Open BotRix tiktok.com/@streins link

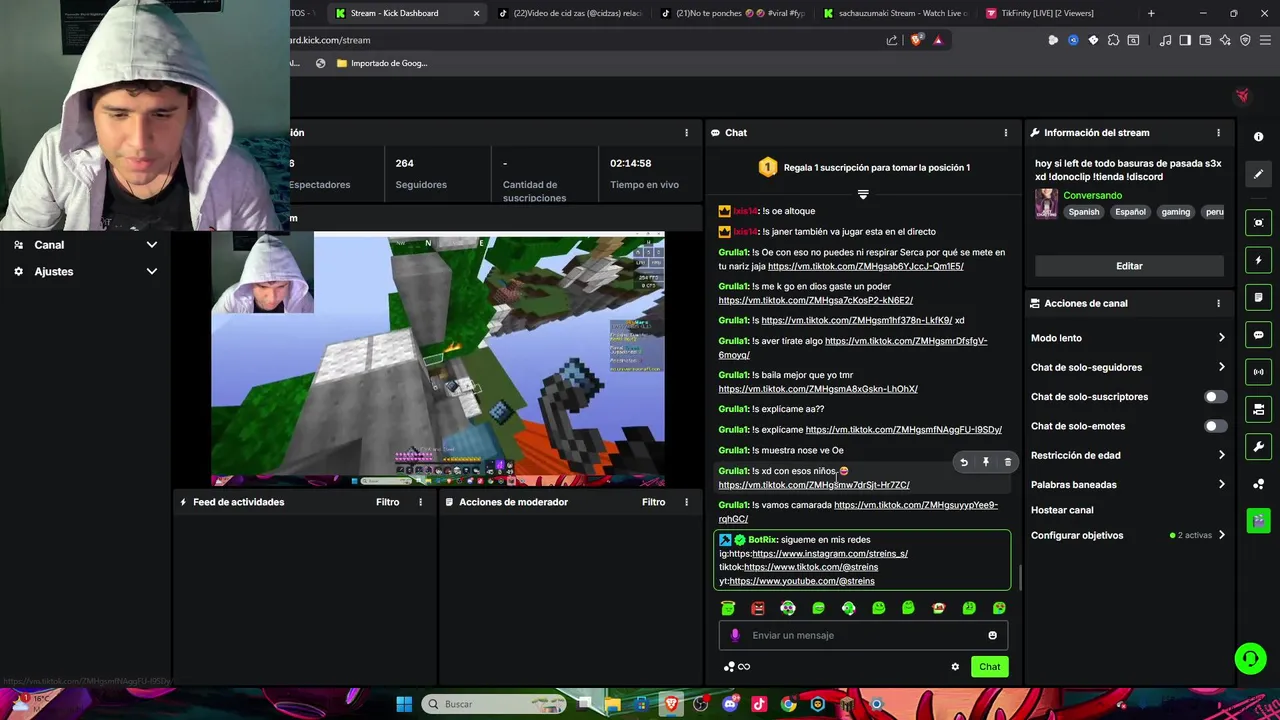811,567
